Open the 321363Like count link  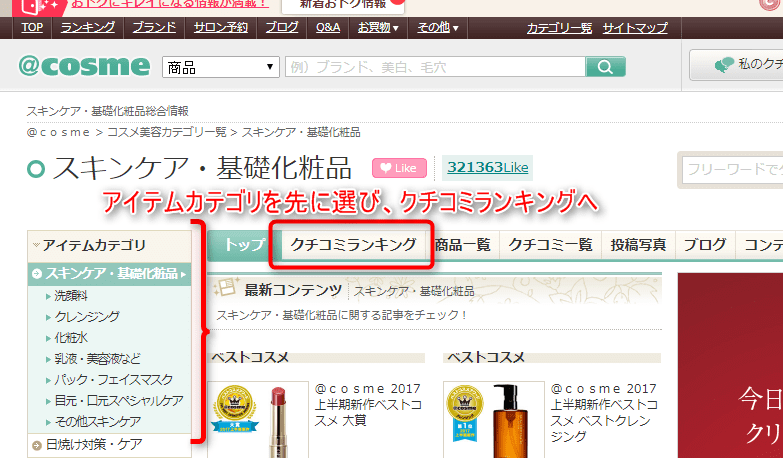[x=487, y=167]
